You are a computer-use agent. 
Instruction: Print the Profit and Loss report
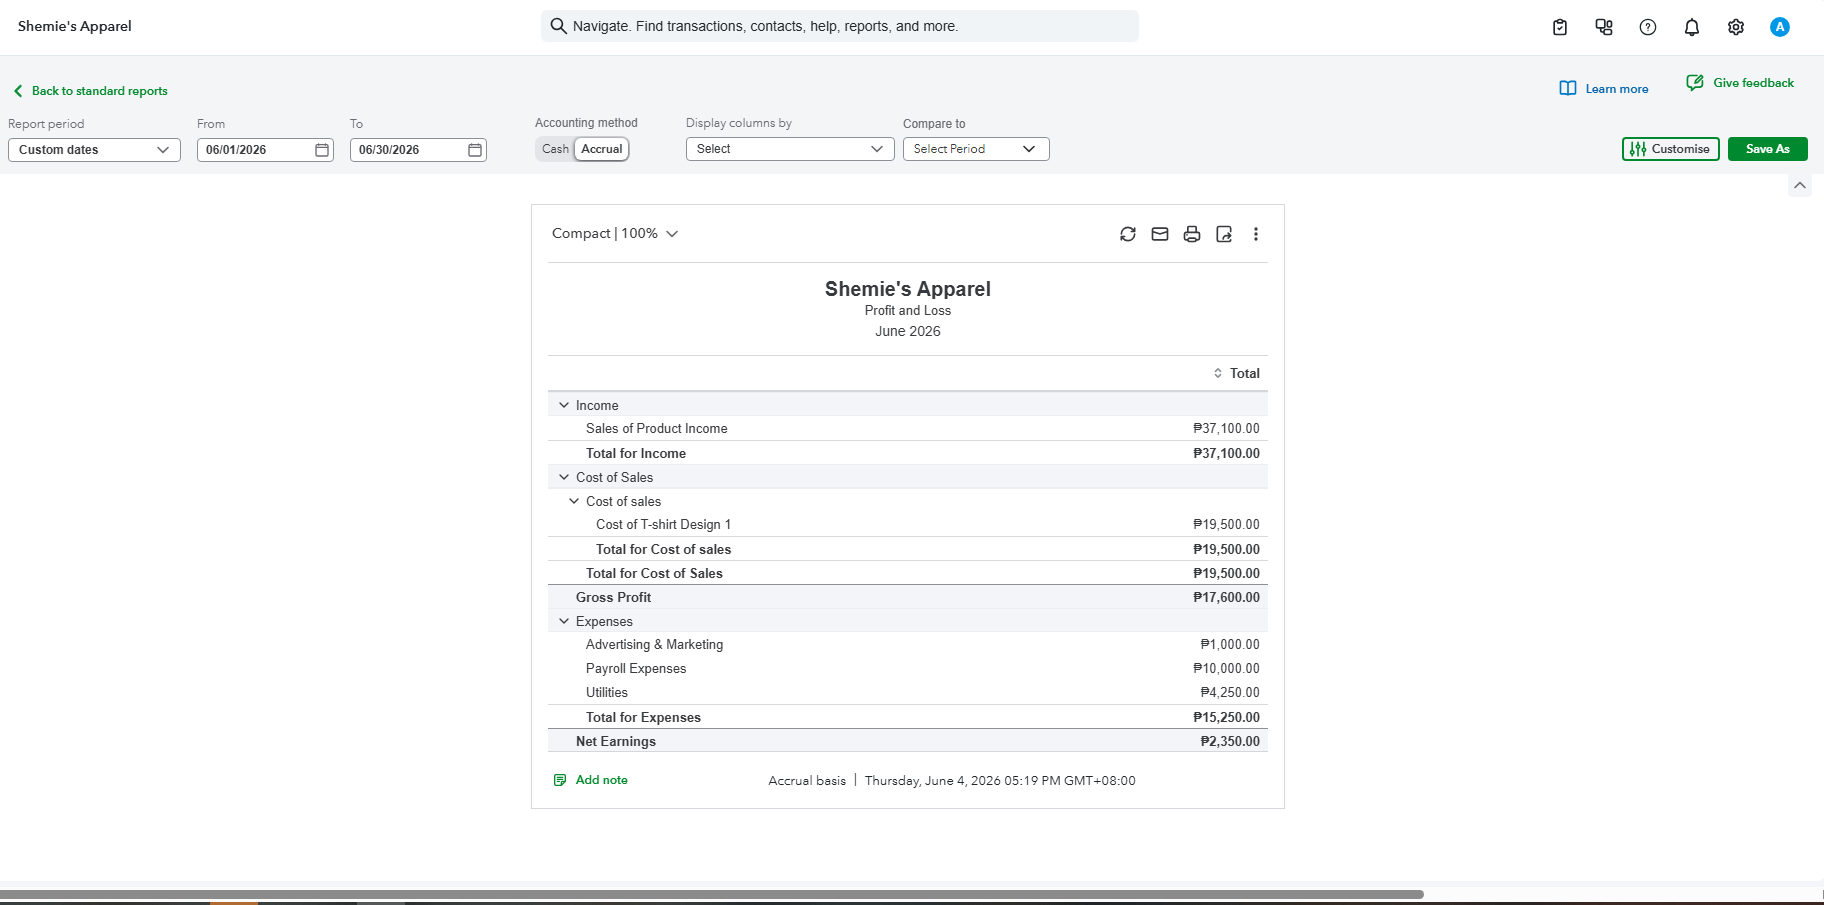click(x=1192, y=234)
